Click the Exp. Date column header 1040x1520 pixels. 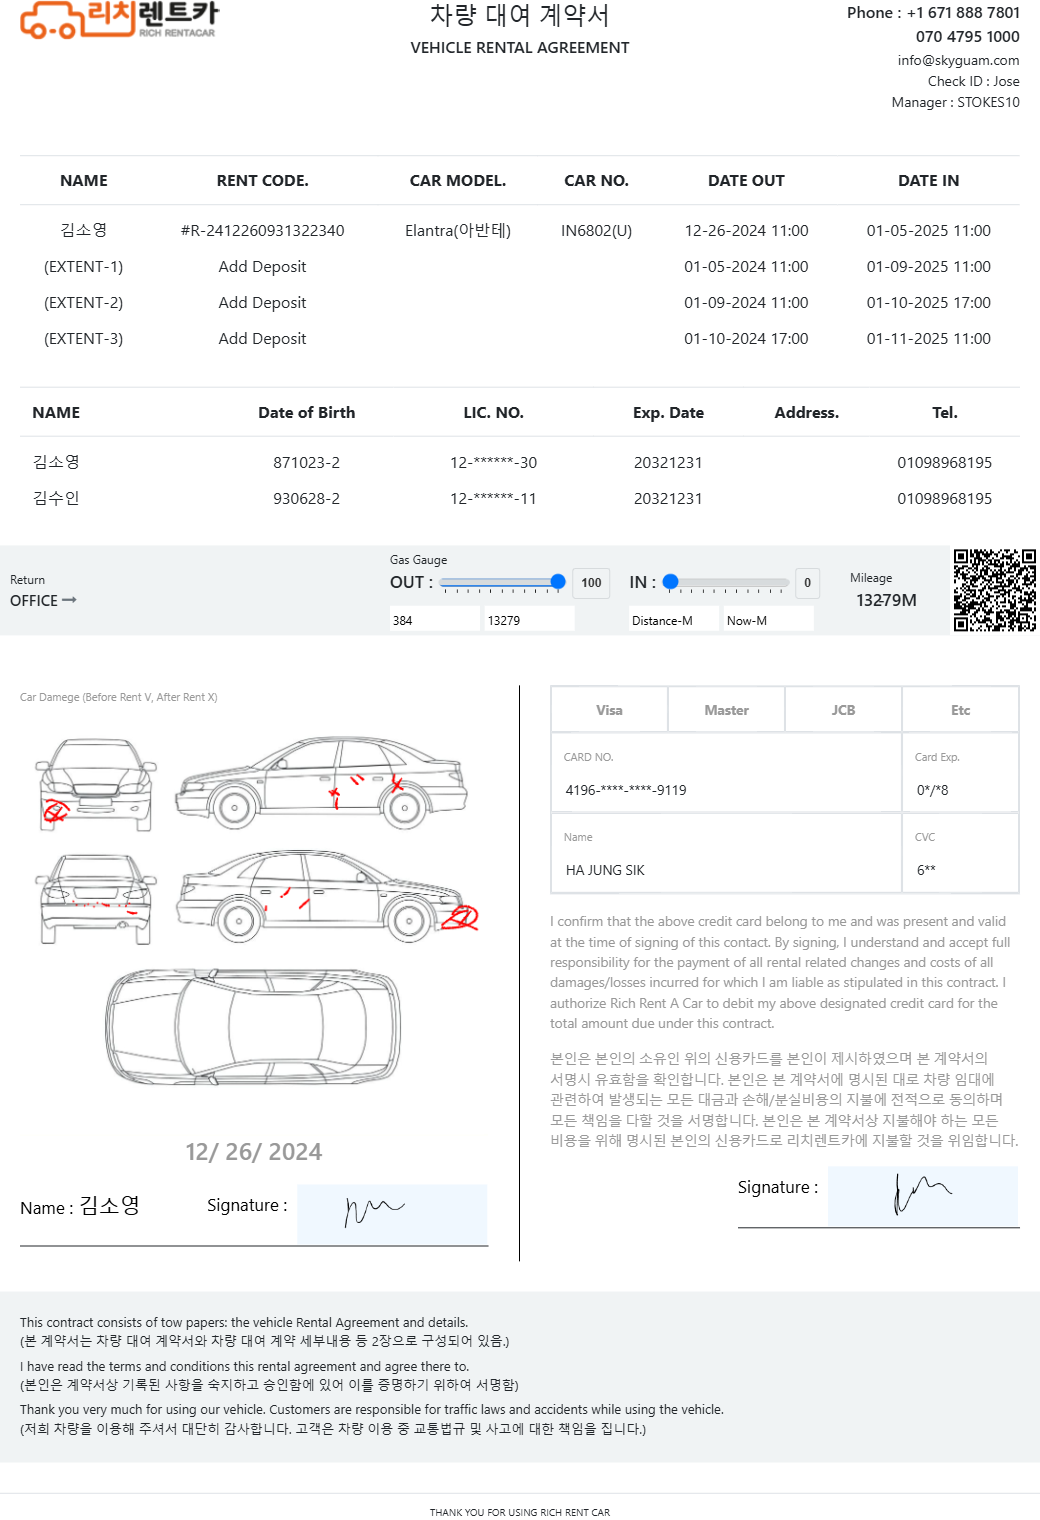pyautogui.click(x=668, y=413)
